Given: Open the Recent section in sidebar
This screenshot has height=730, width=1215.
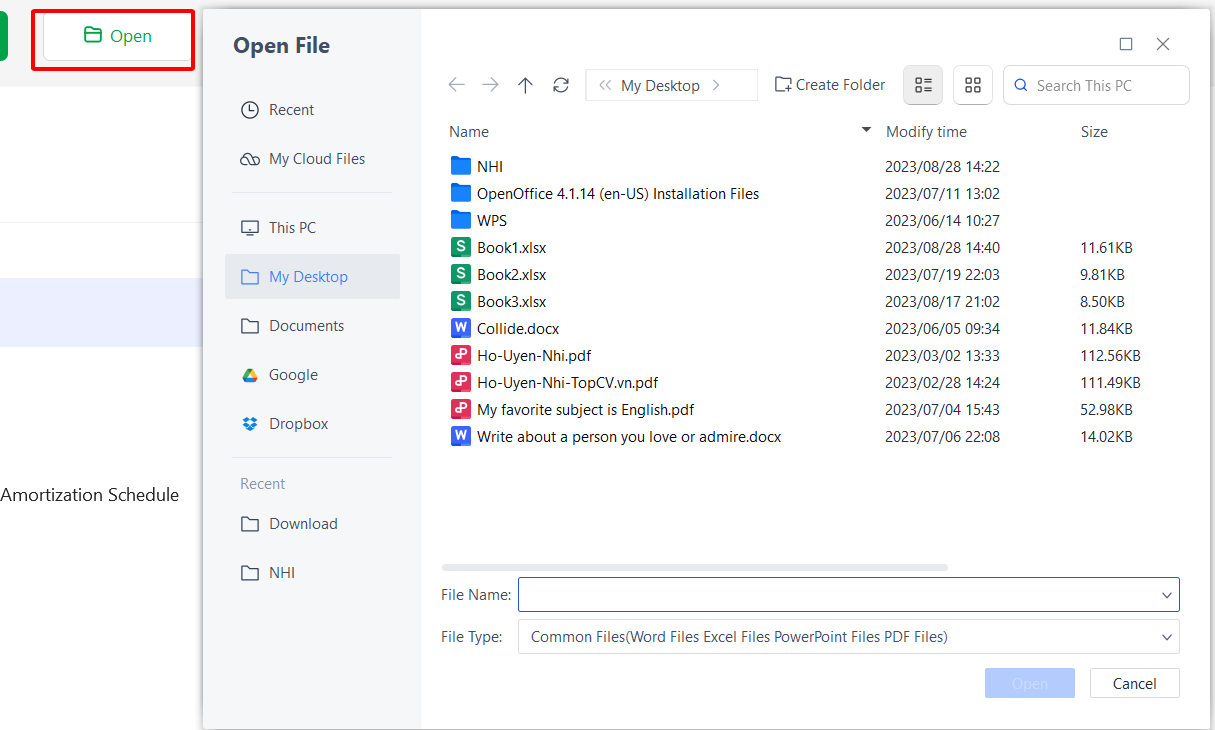Looking at the screenshot, I should click(290, 110).
